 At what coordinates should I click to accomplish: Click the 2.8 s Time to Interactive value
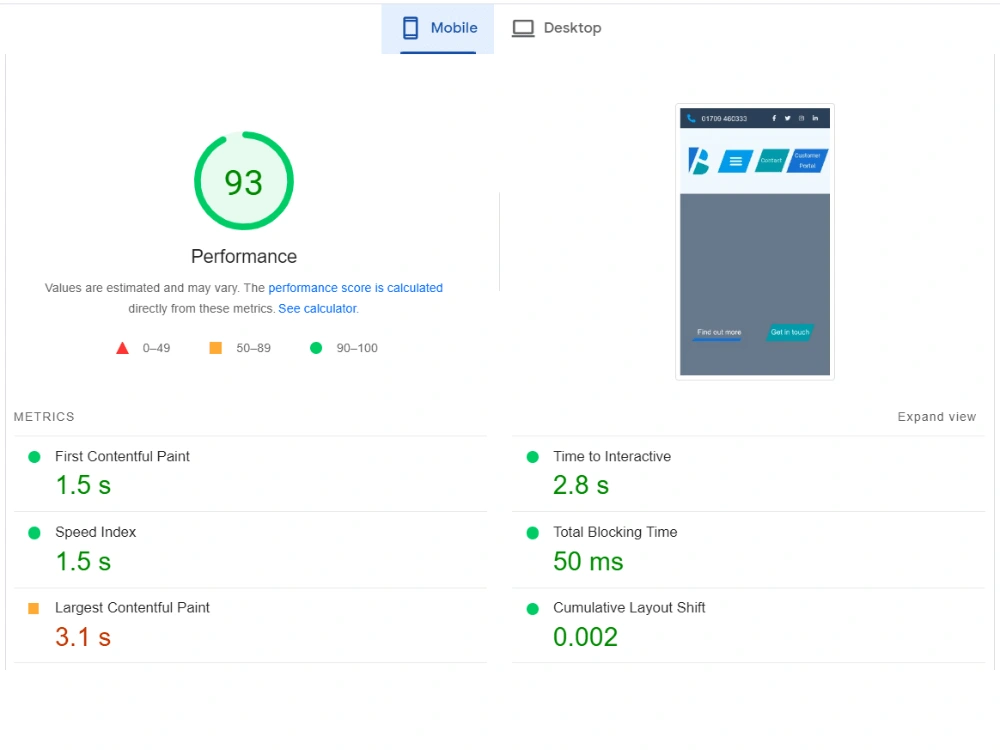[x=581, y=485]
